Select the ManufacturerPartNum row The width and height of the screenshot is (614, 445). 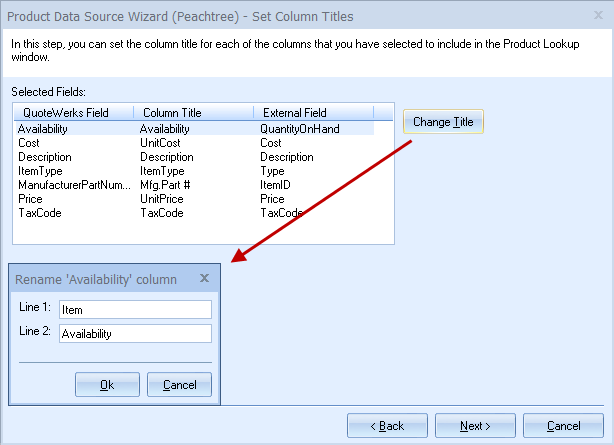[195, 185]
